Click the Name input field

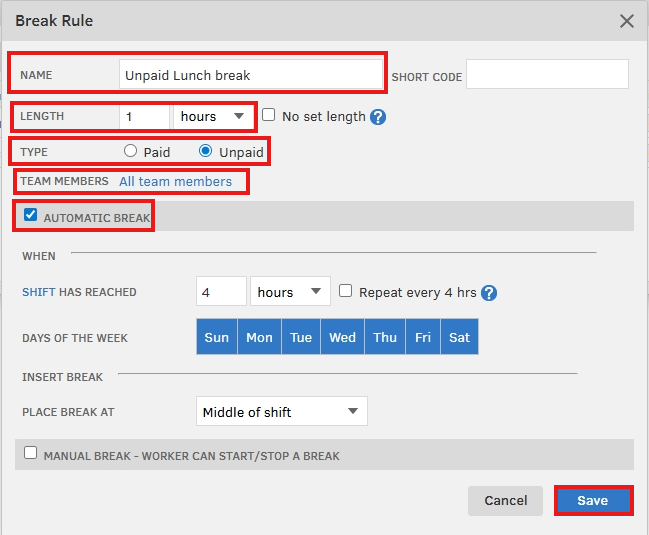click(250, 75)
